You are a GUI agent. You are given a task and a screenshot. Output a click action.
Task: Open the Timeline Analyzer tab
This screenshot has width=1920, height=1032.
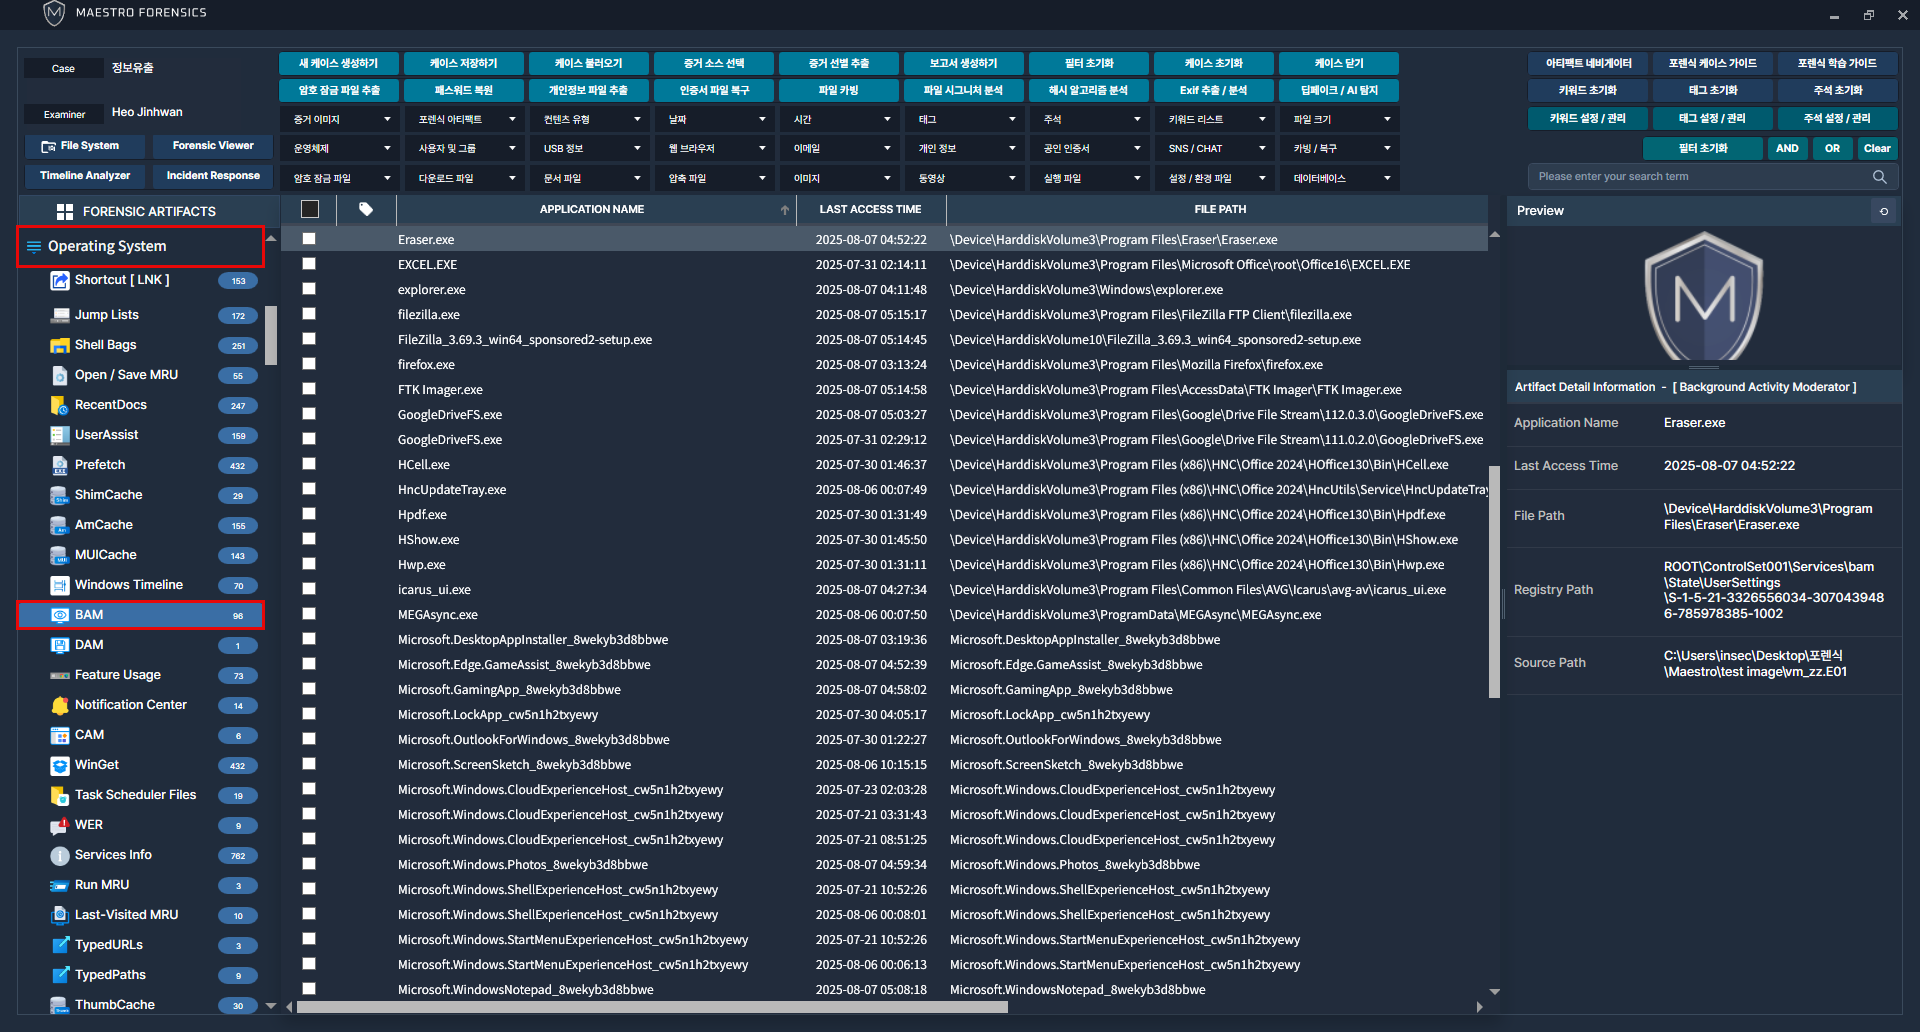tap(85, 176)
